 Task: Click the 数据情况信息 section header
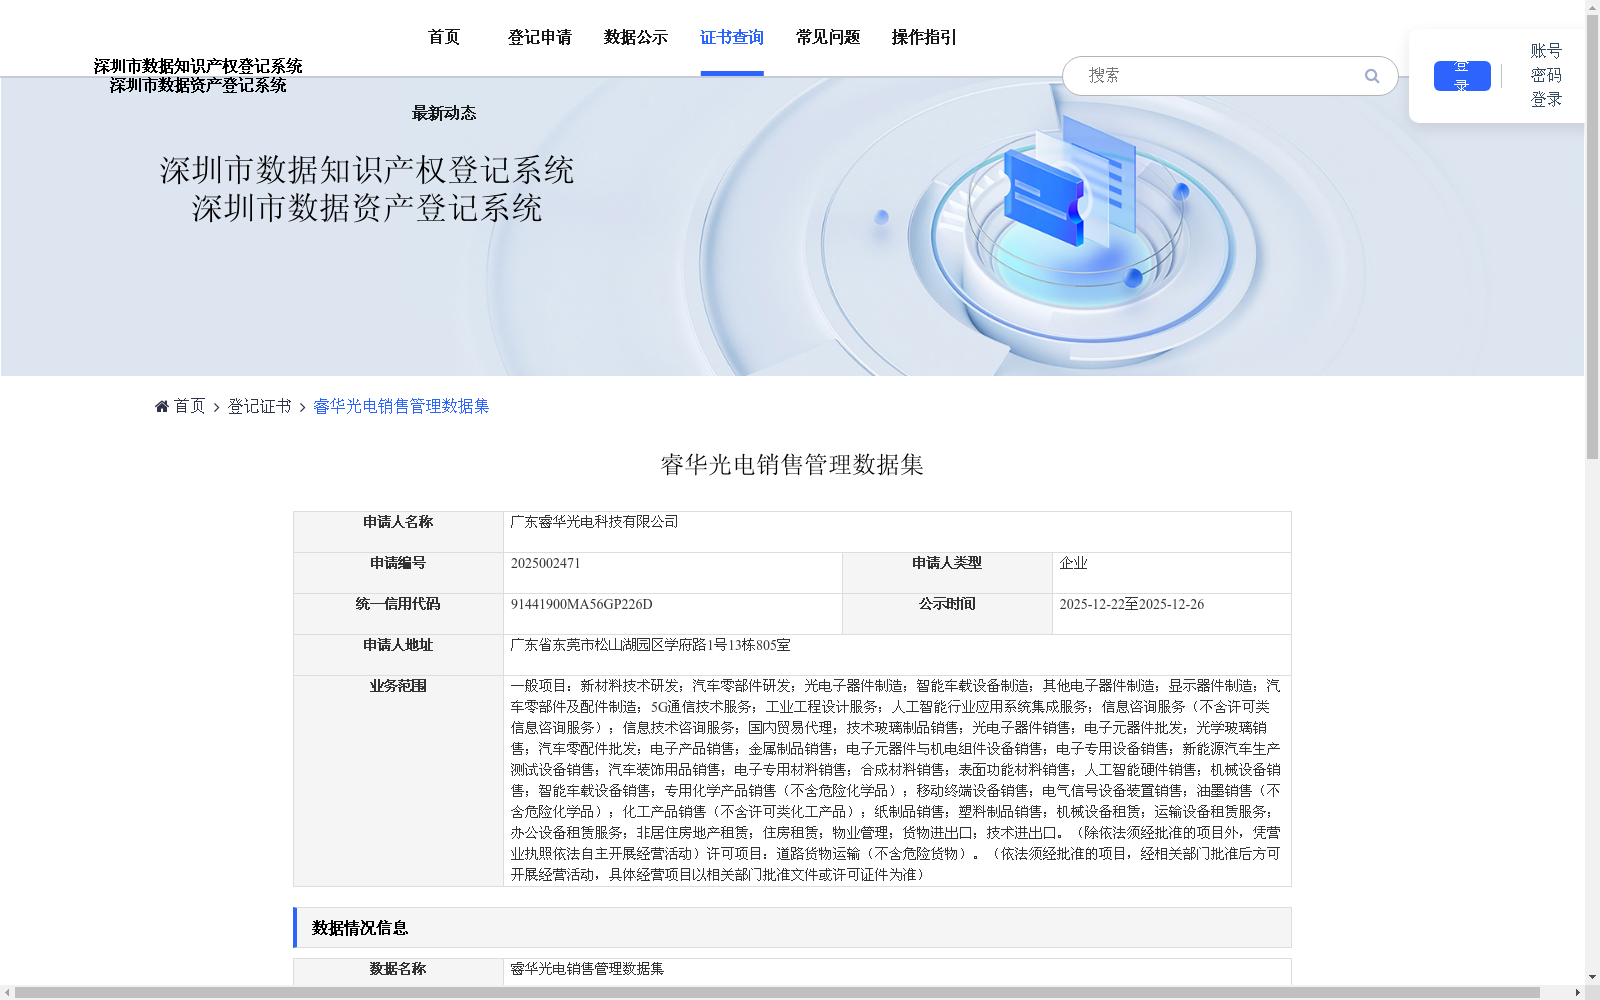792,927
